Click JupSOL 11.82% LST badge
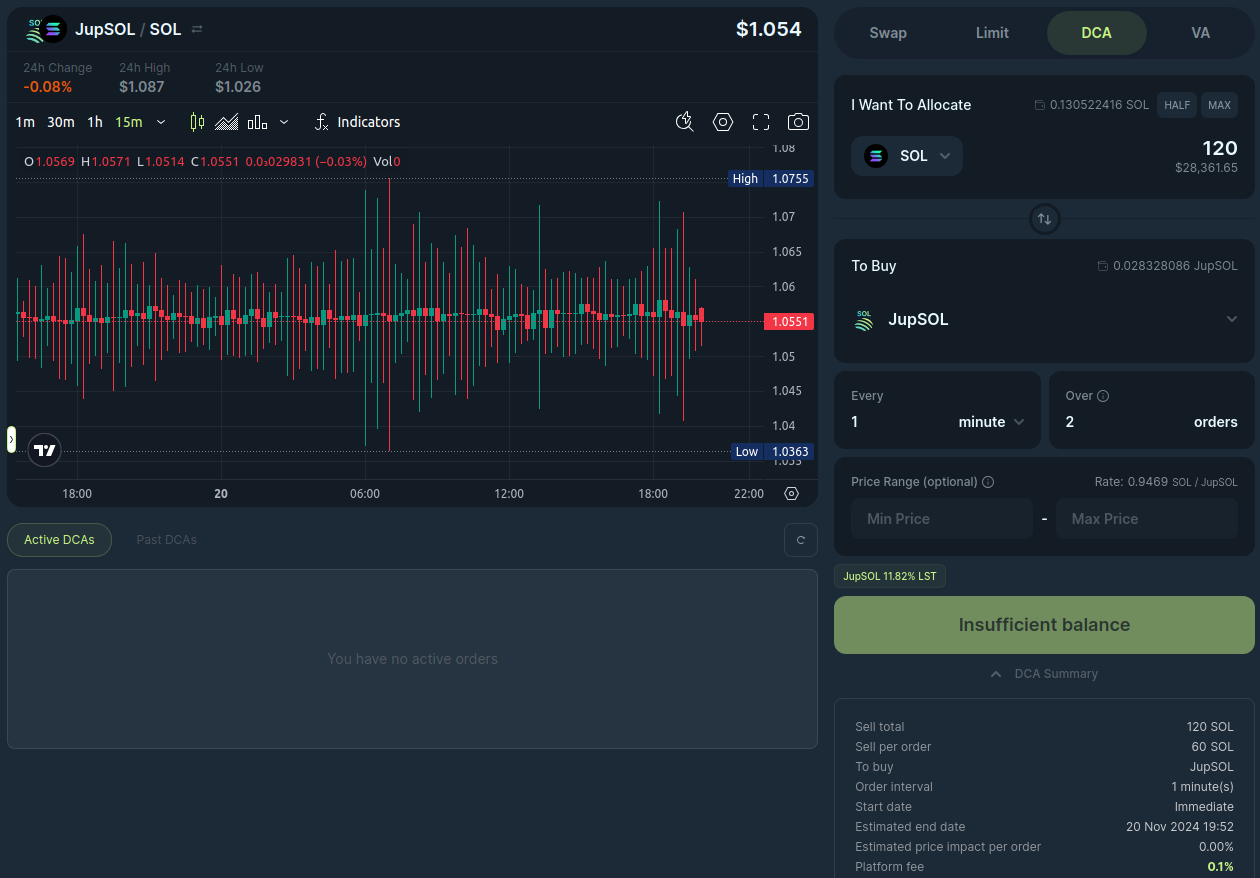Viewport: 1260px width, 878px height. [890, 576]
